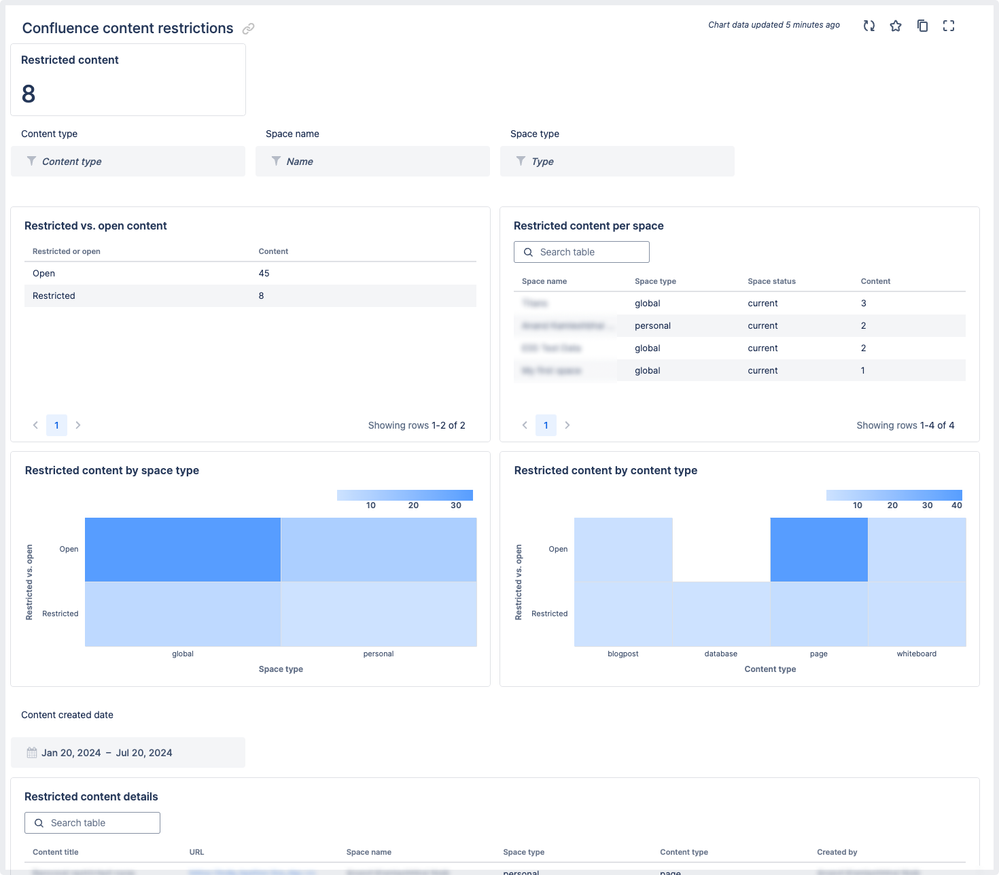Click the personal space type cell

(652, 326)
